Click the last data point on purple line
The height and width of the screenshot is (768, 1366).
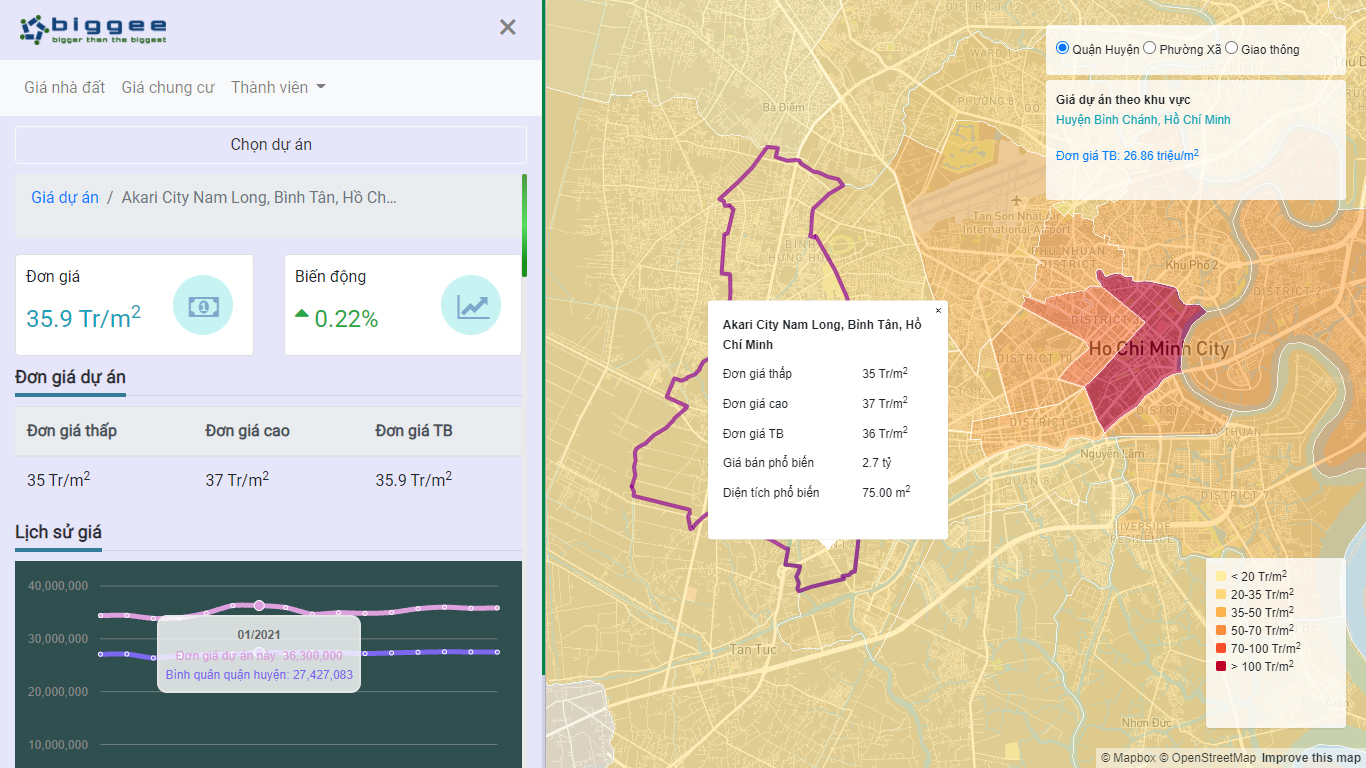[497, 652]
